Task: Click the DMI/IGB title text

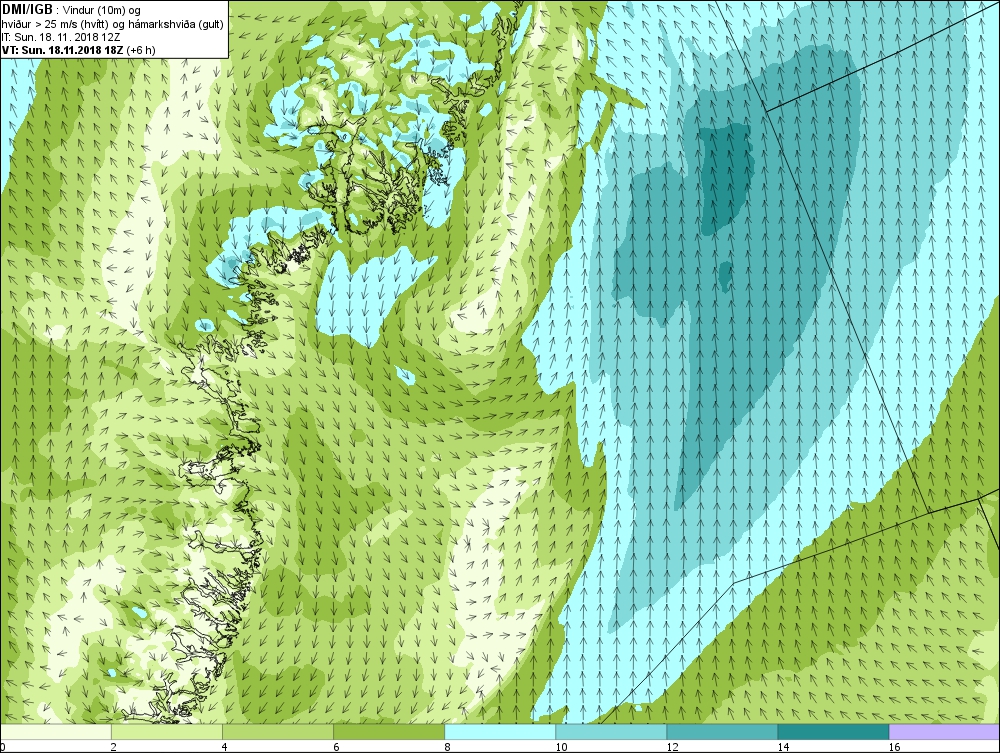Action: (x=27, y=10)
